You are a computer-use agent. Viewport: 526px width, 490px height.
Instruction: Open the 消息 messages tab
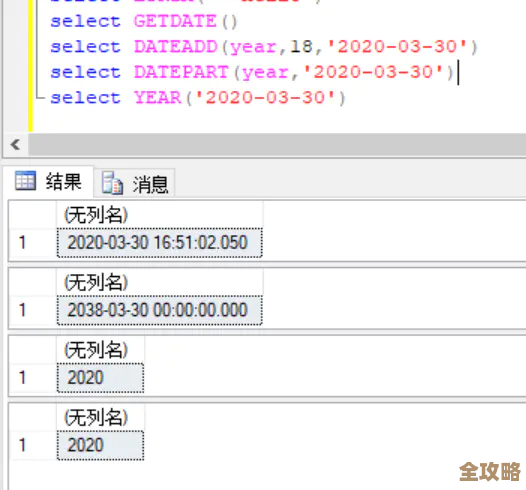135,183
